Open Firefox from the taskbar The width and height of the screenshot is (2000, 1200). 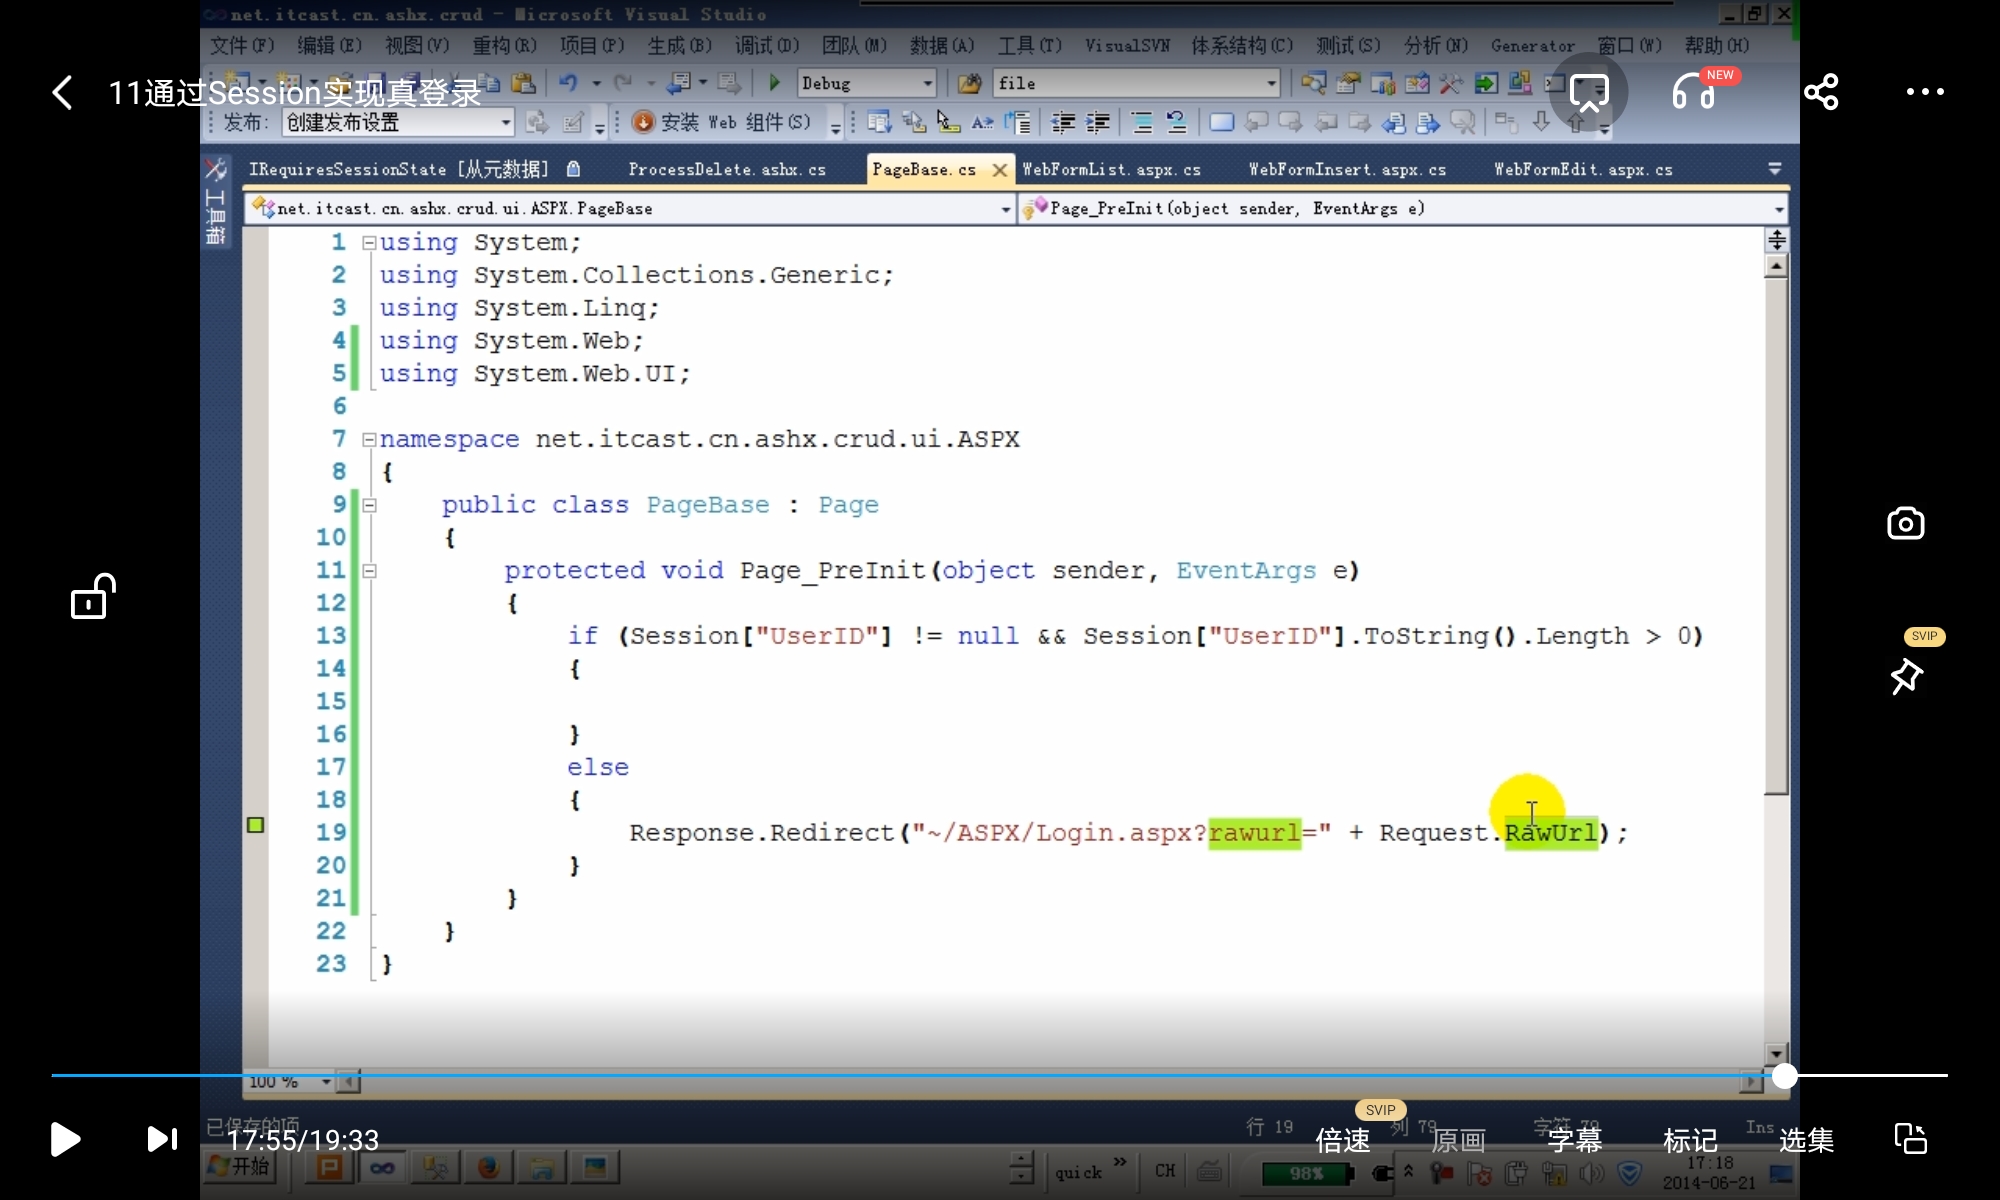(488, 1167)
